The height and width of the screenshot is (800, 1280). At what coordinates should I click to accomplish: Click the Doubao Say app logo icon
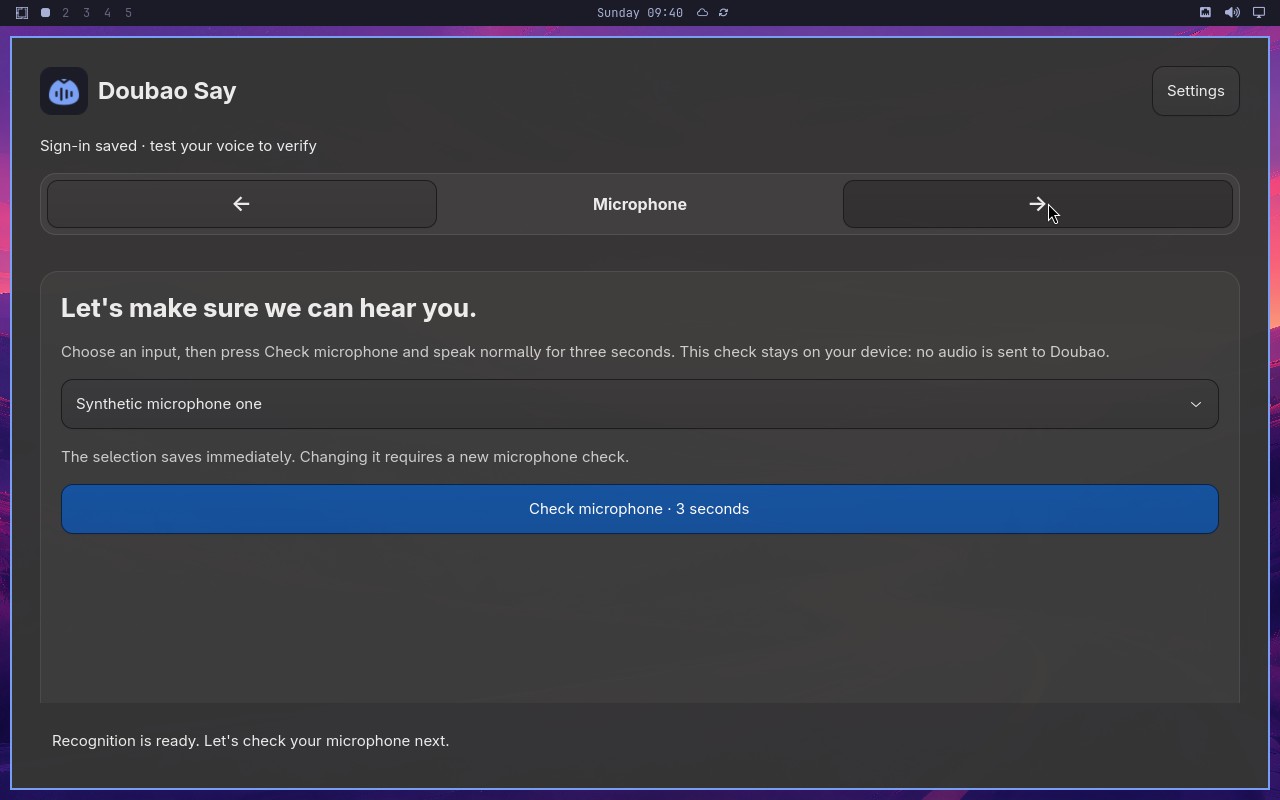(x=64, y=91)
